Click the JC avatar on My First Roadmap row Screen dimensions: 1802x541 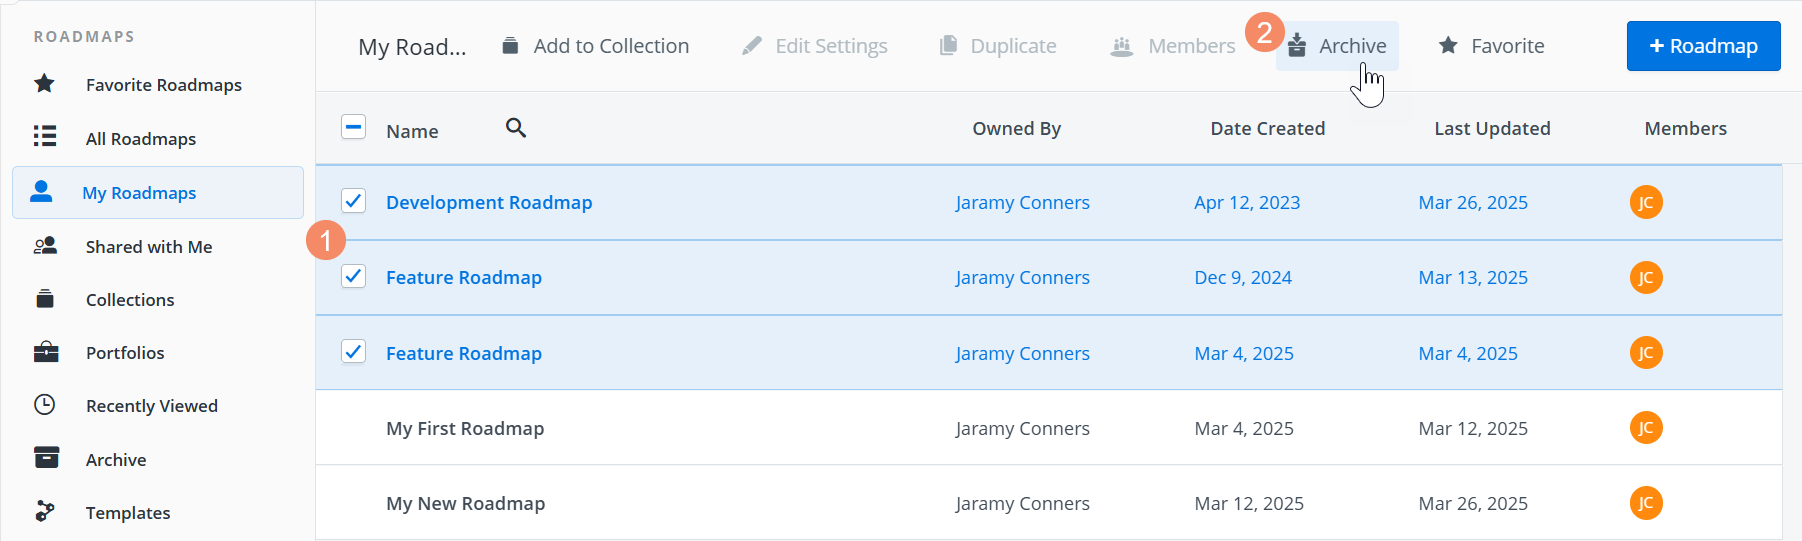coord(1646,428)
